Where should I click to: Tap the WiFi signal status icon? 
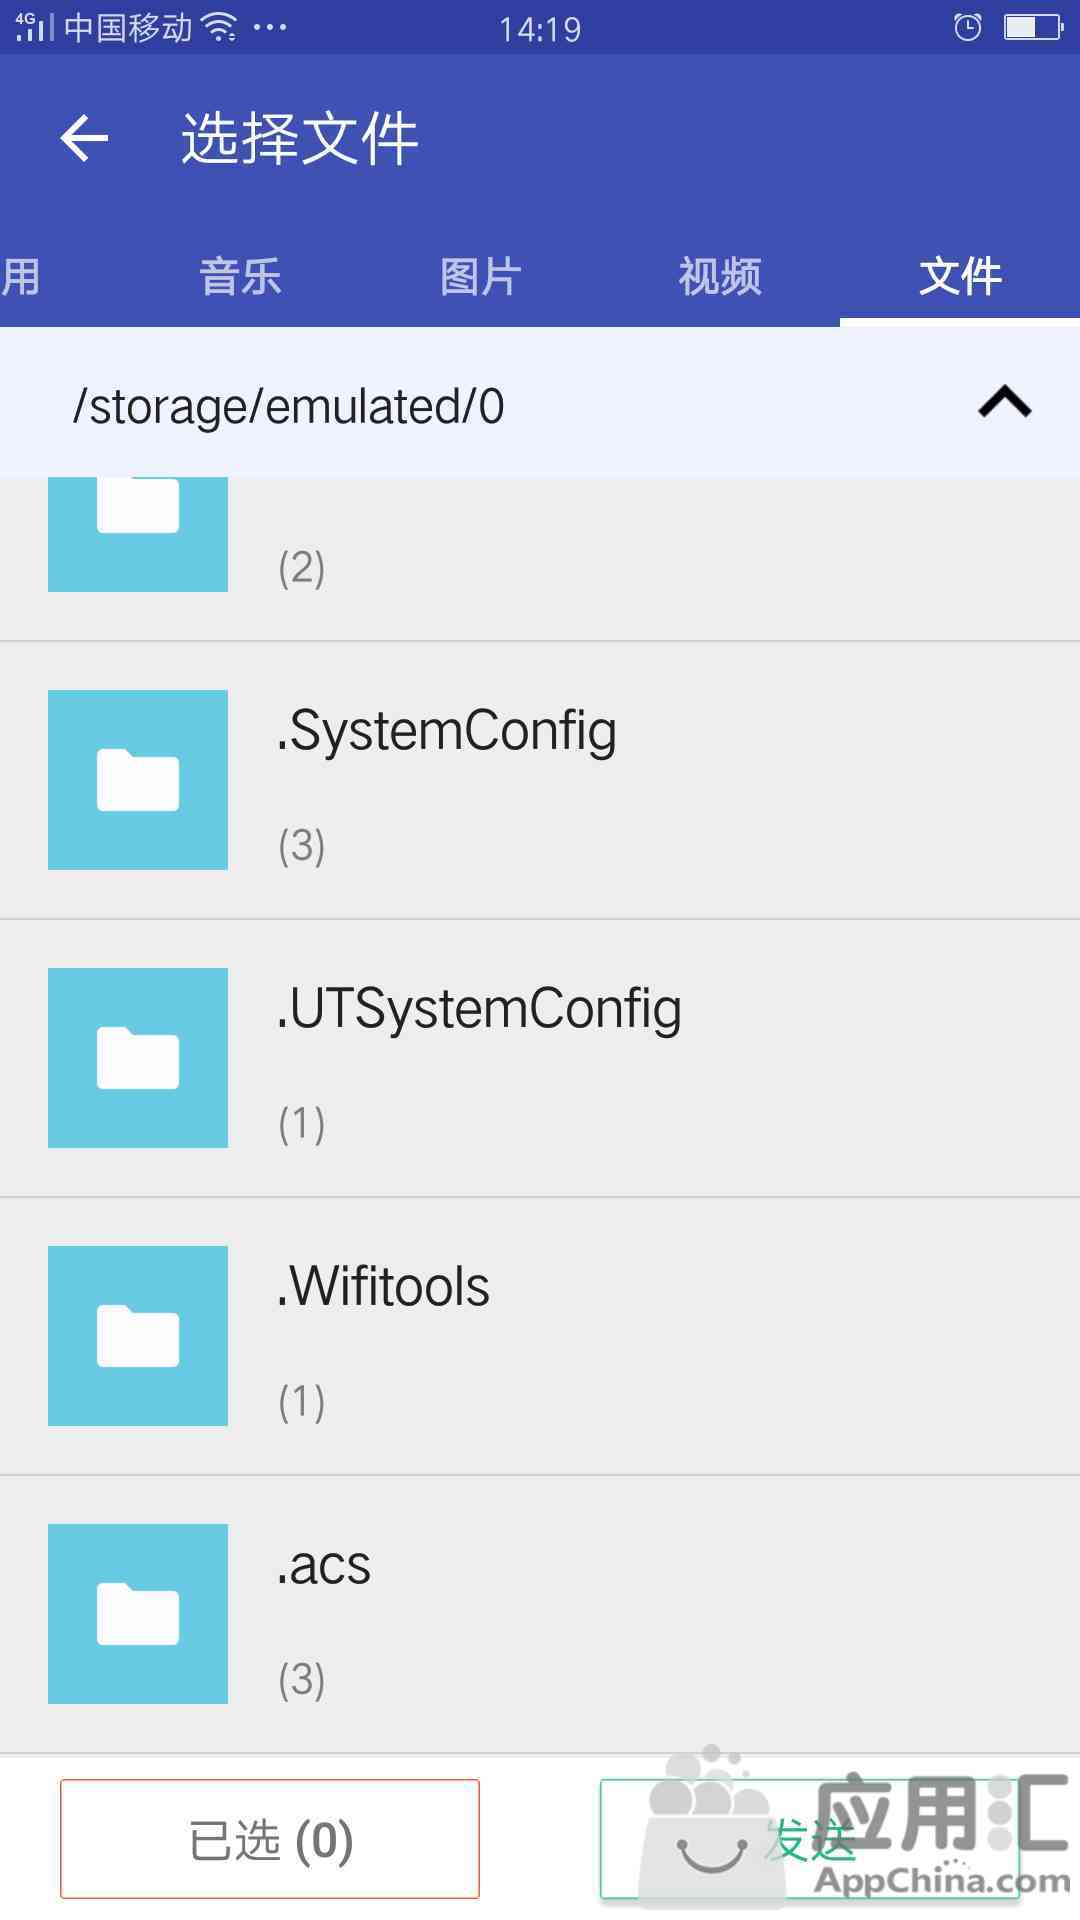pos(219,27)
